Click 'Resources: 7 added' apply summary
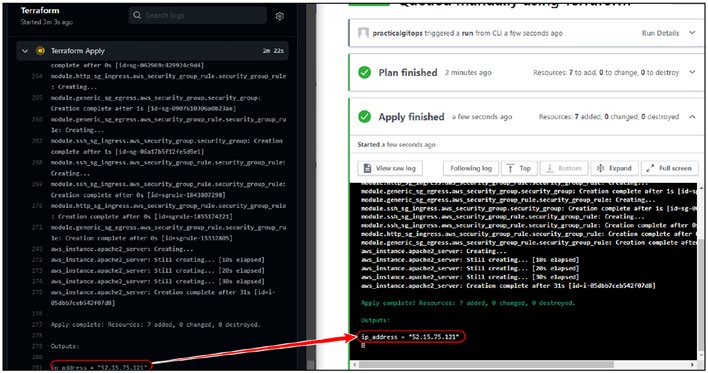This screenshot has height=373, width=708. [x=609, y=117]
